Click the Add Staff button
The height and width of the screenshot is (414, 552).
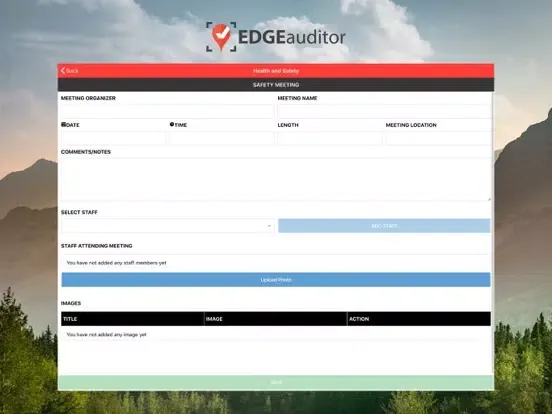[x=384, y=226]
